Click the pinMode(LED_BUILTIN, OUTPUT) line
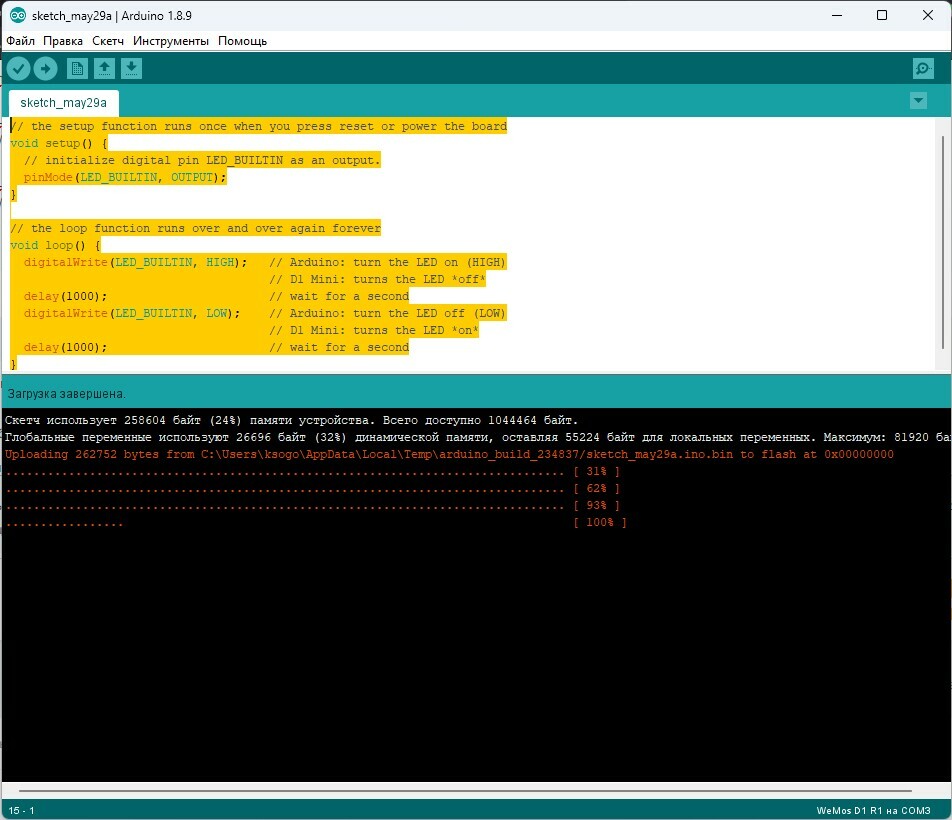 click(x=125, y=177)
